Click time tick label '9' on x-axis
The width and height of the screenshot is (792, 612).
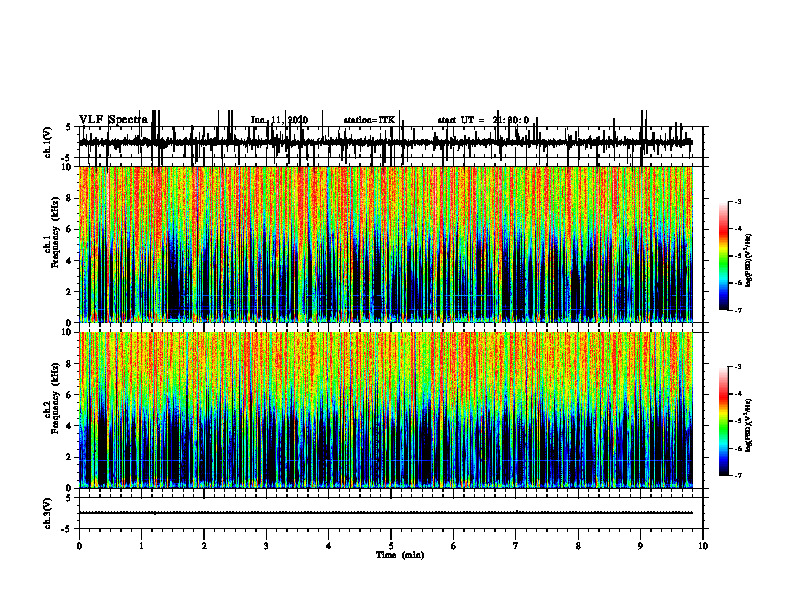(x=640, y=546)
